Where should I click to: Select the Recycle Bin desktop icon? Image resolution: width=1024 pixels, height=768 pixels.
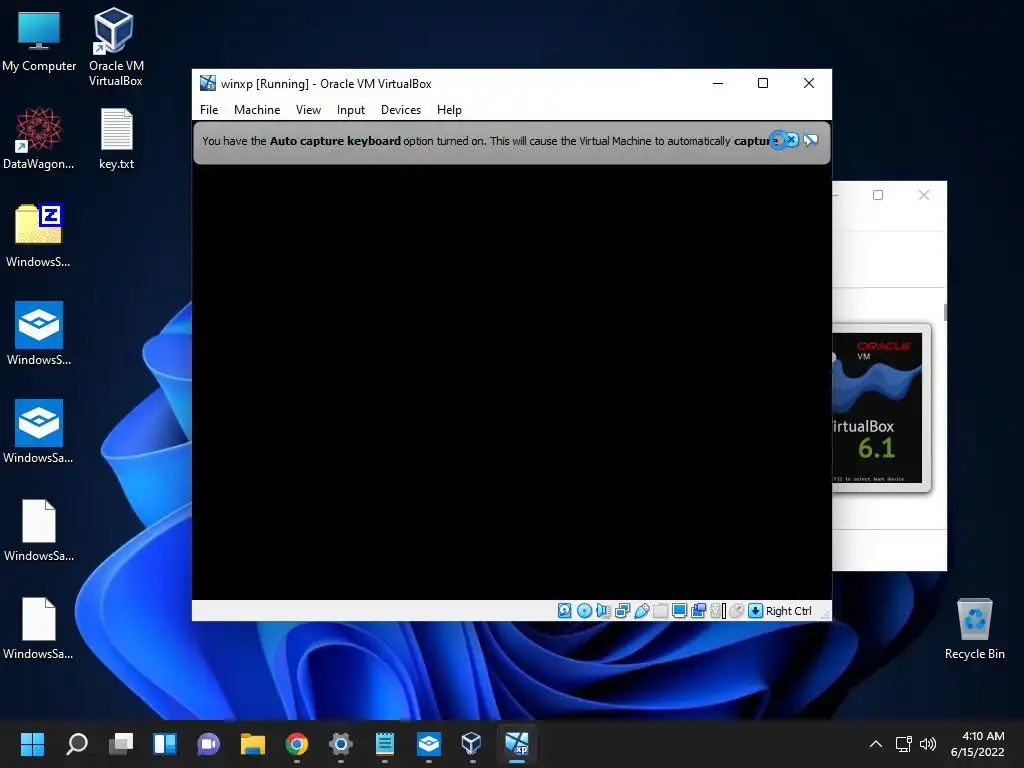coord(974,629)
